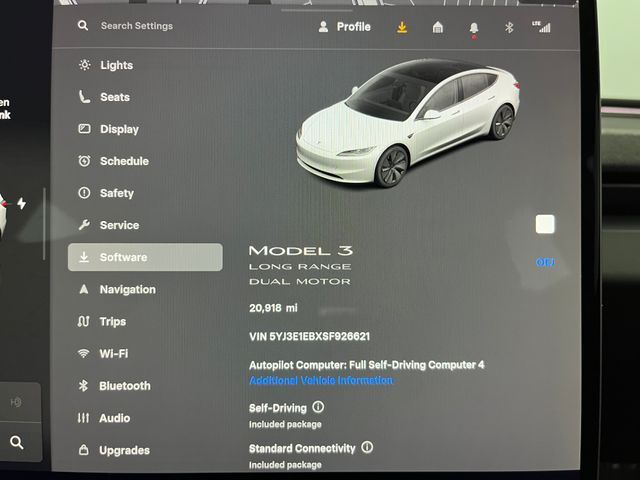The width and height of the screenshot is (640, 480).
Task: Show info for Self-Driving package
Action: 318,407
